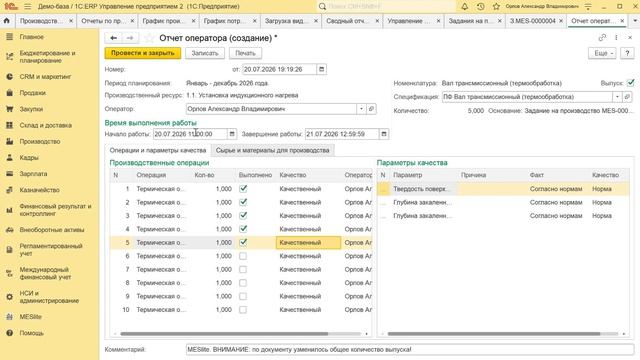The height and width of the screenshot is (360, 640).
Task: Open Склад и доставка section
Action: [45, 125]
